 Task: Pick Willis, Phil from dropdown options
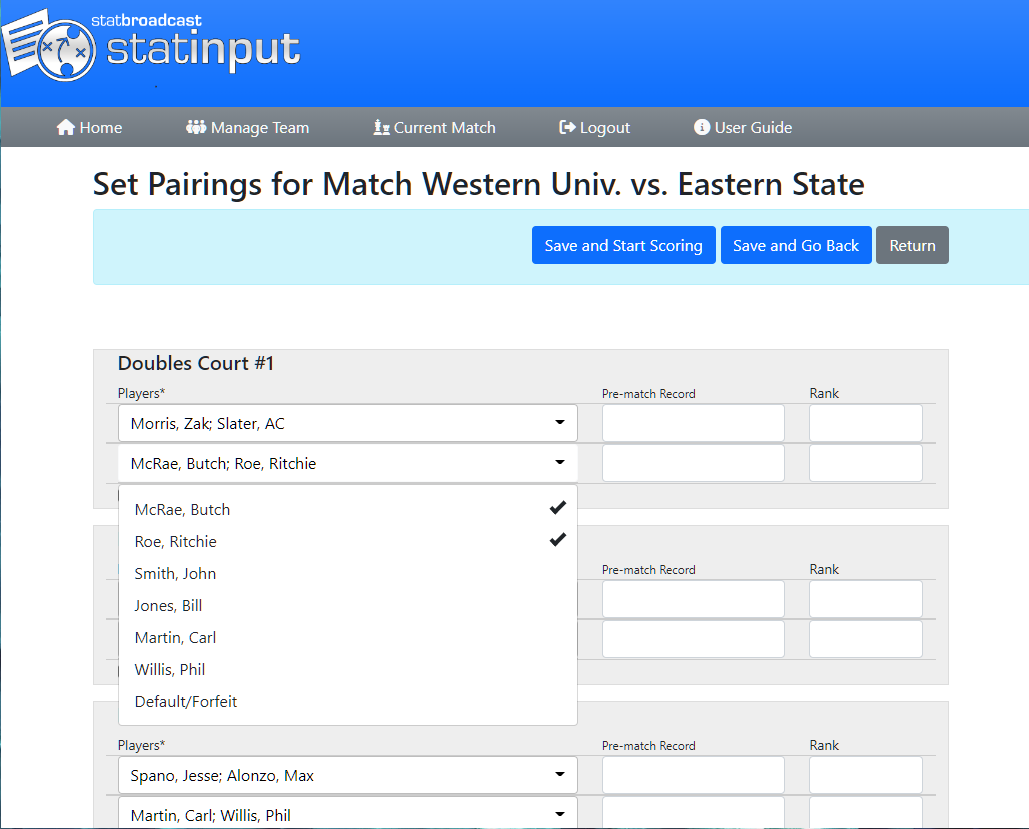pos(170,669)
